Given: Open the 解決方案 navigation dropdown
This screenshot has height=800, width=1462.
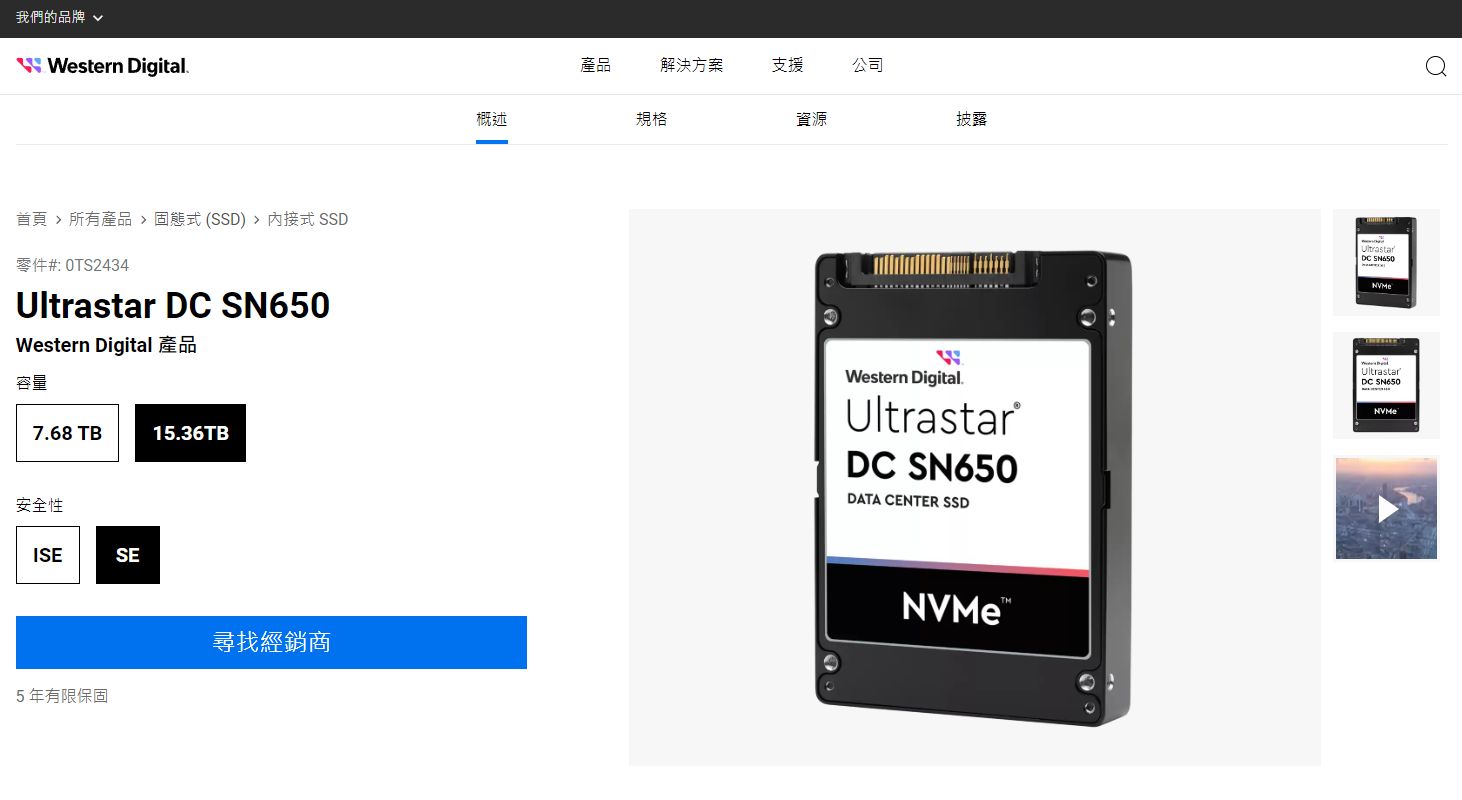Looking at the screenshot, I should (x=691, y=65).
